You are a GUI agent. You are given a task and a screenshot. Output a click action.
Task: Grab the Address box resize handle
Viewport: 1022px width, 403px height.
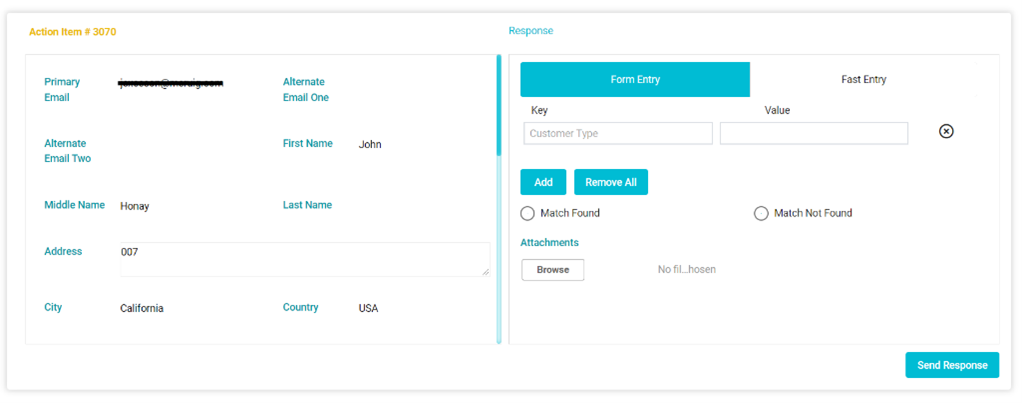pyautogui.click(x=486, y=273)
